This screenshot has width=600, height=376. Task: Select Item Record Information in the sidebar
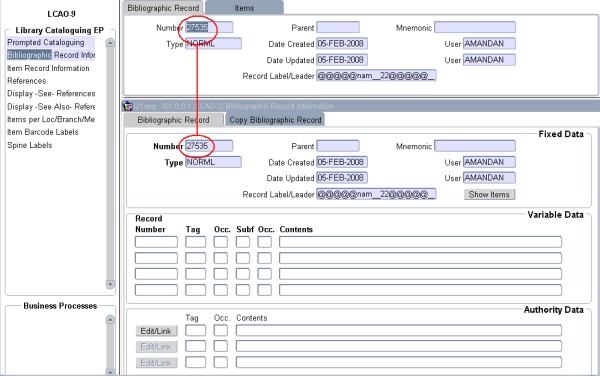48,68
